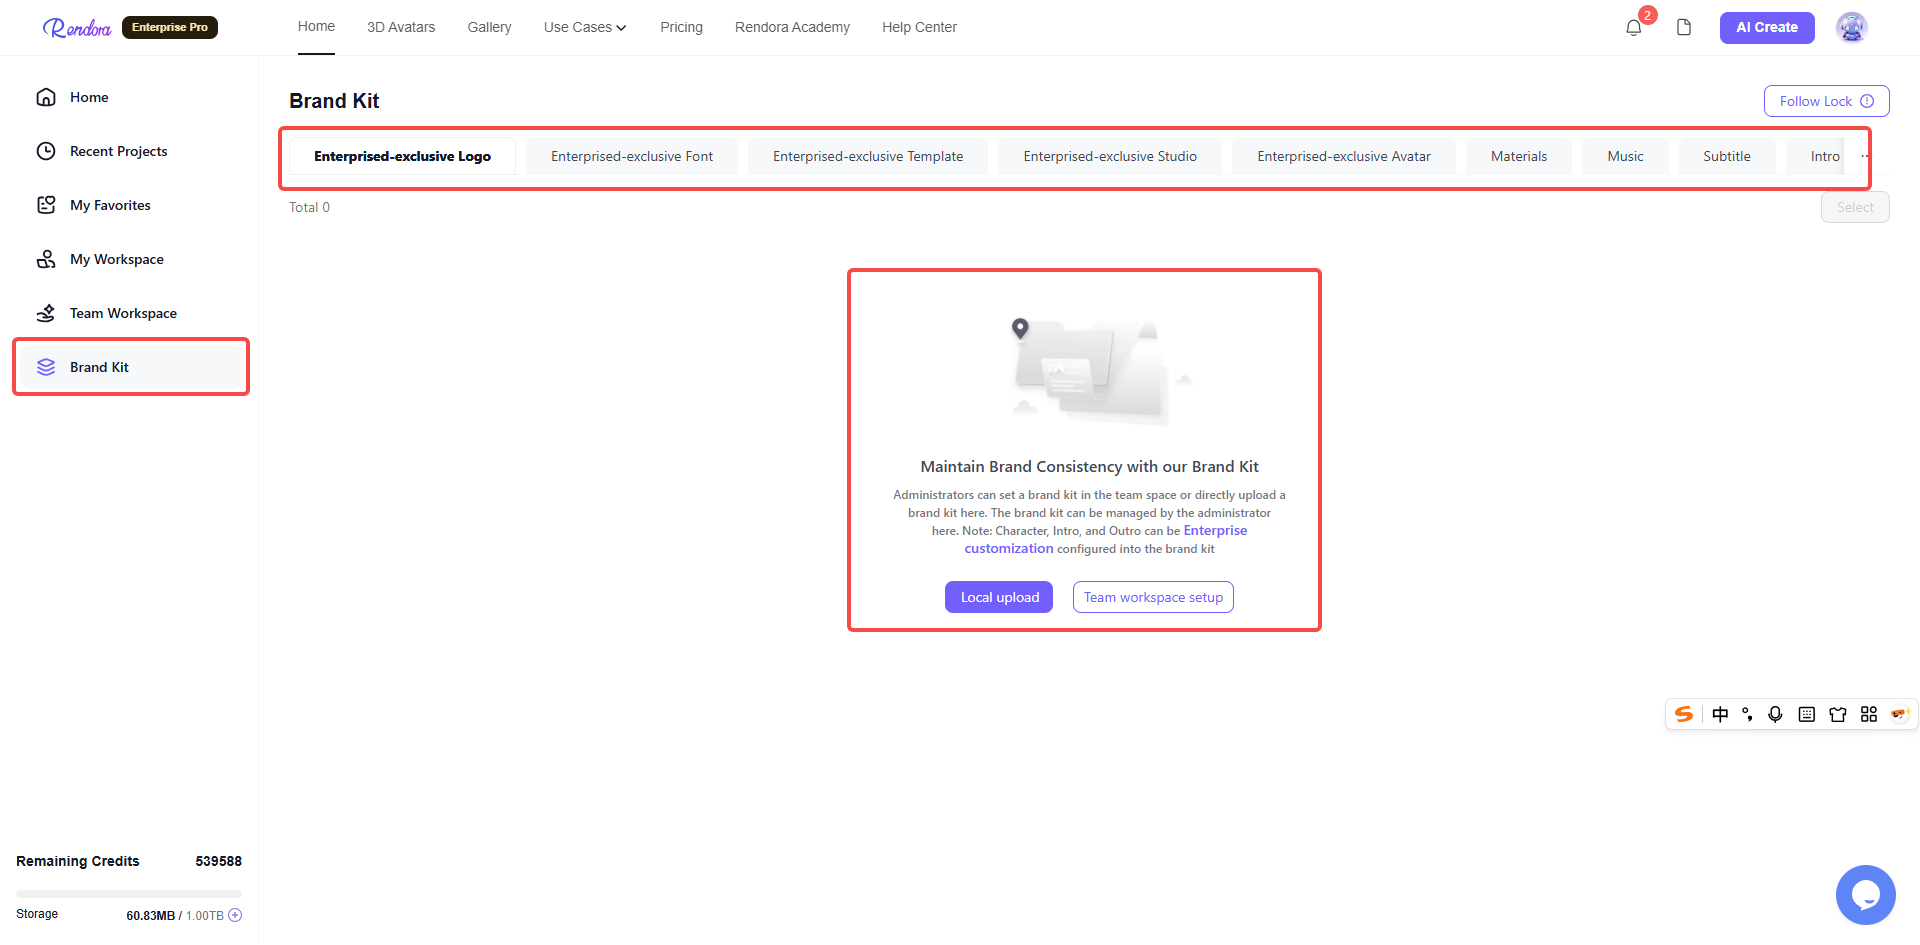Image resolution: width=1920 pixels, height=945 pixels.
Task: Switch to the Music tab
Action: click(x=1625, y=156)
